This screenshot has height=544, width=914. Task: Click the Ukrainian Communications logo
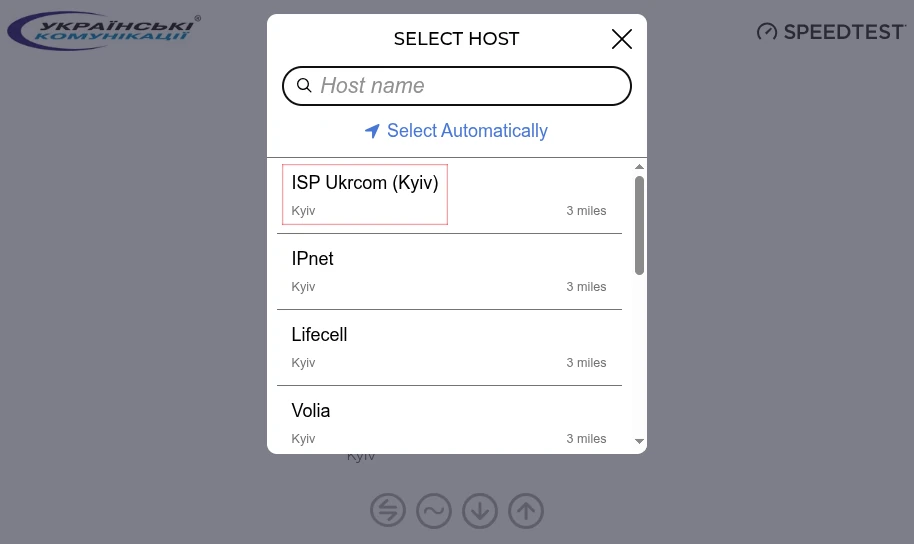click(104, 31)
